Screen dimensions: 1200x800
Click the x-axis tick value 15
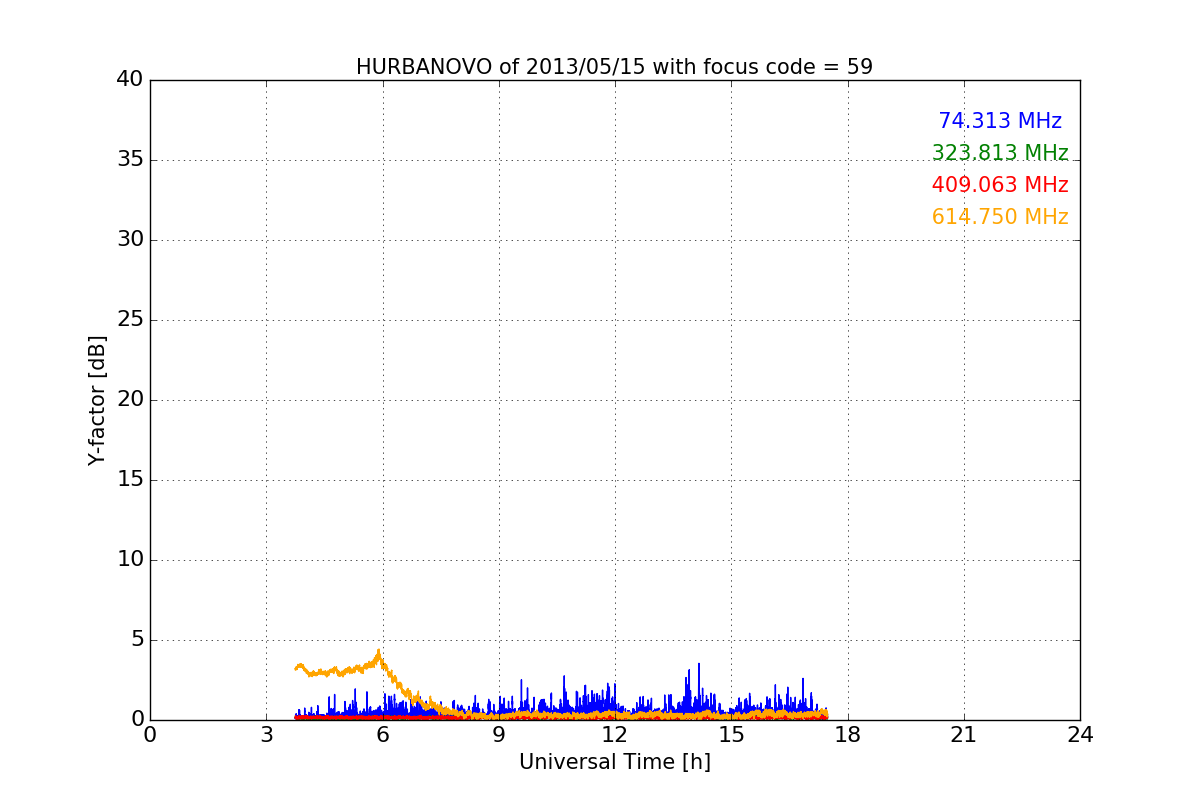tap(731, 735)
